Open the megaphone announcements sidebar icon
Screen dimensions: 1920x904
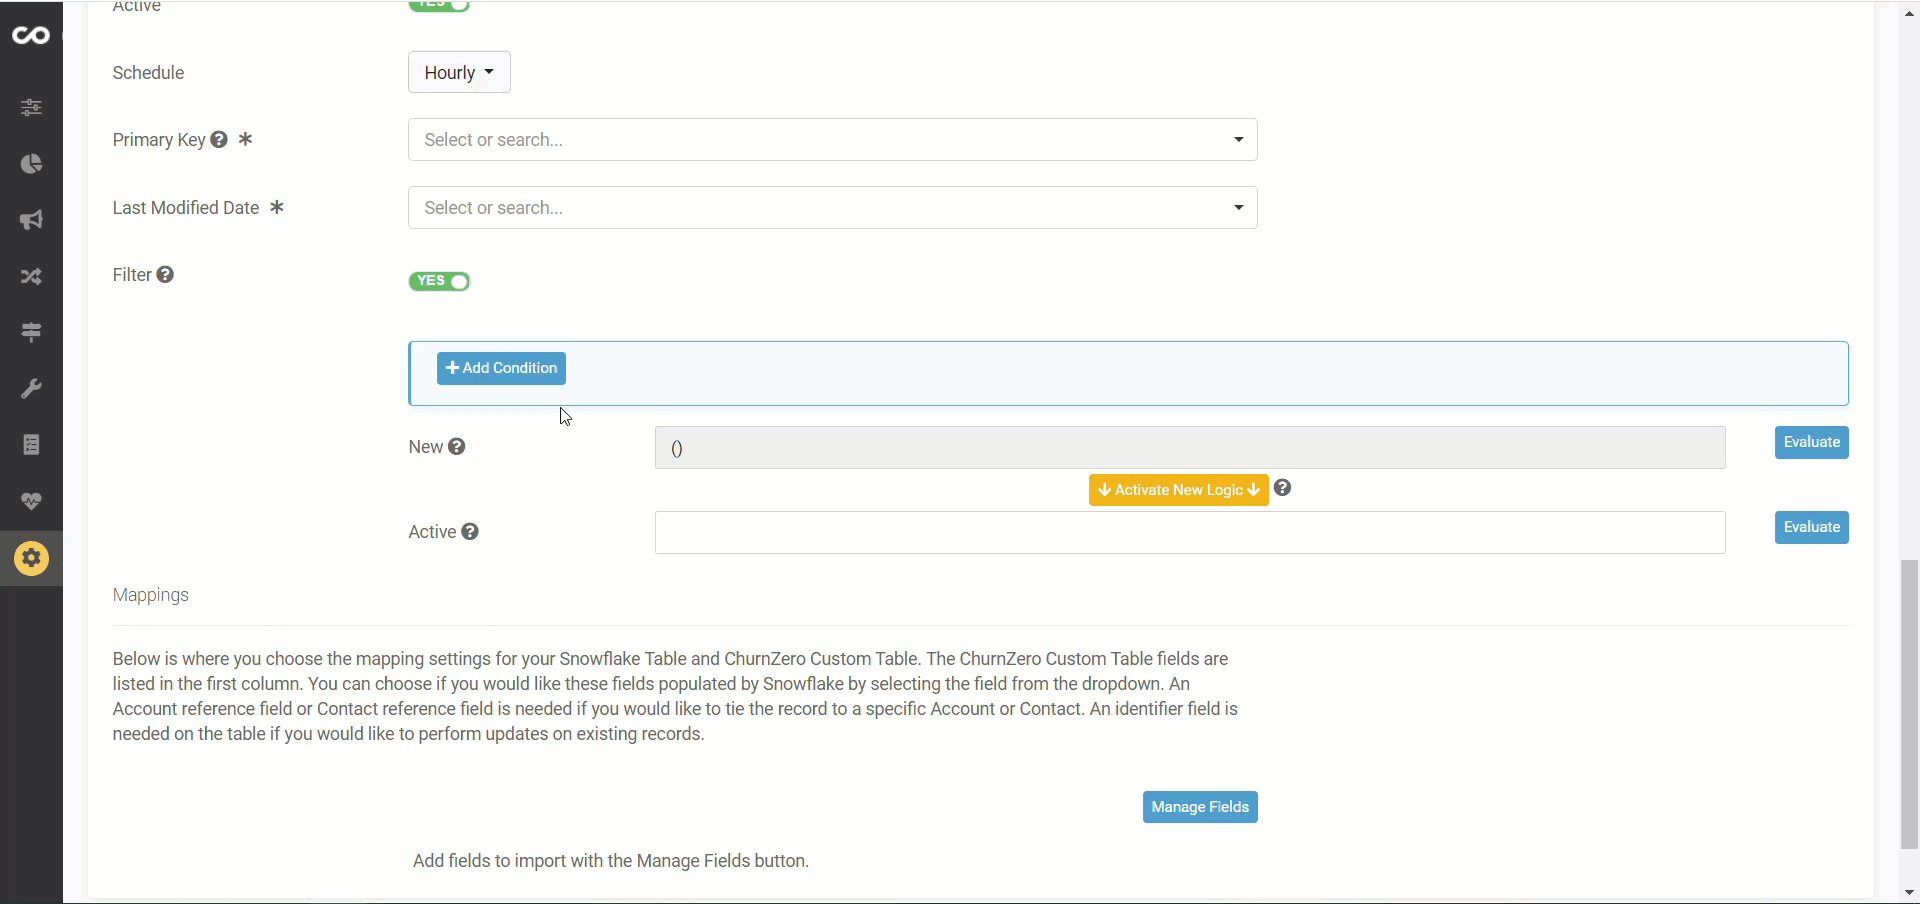(31, 220)
